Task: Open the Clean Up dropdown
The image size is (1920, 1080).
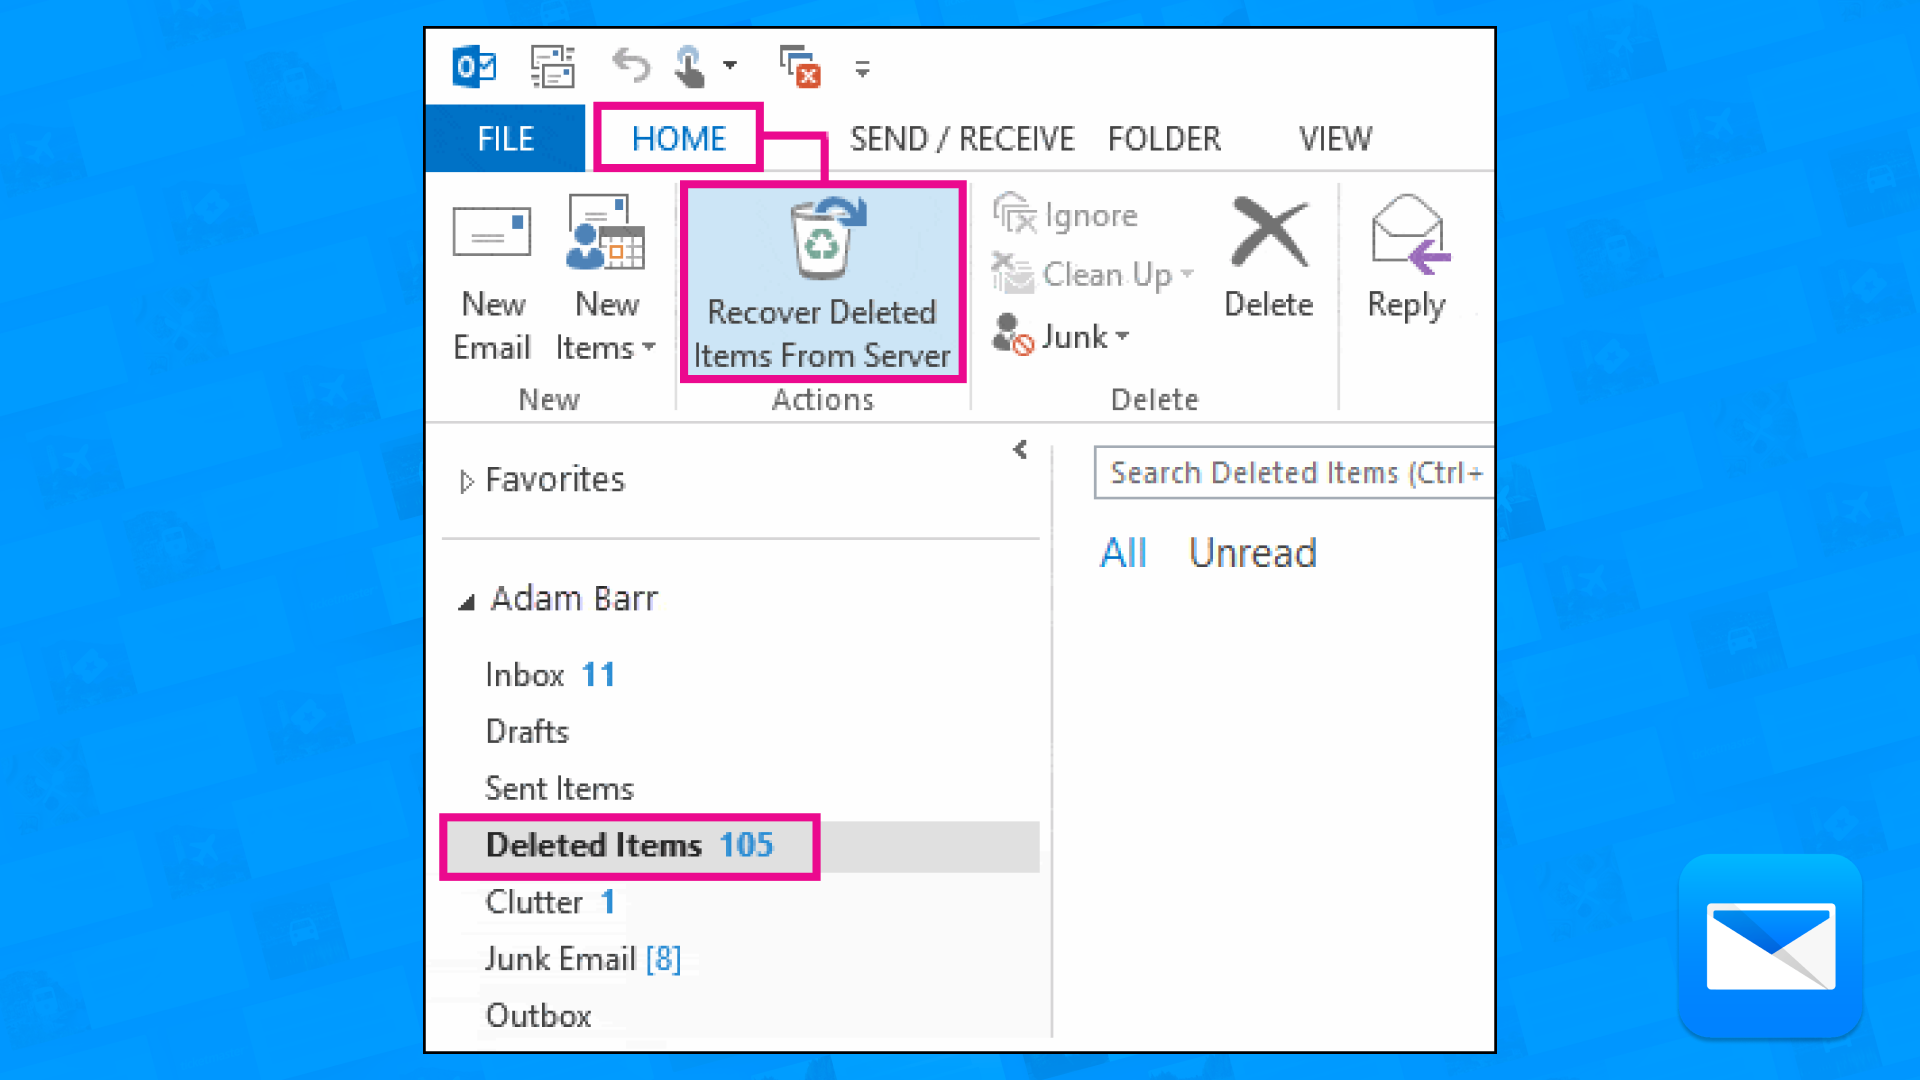Action: (x=1186, y=274)
